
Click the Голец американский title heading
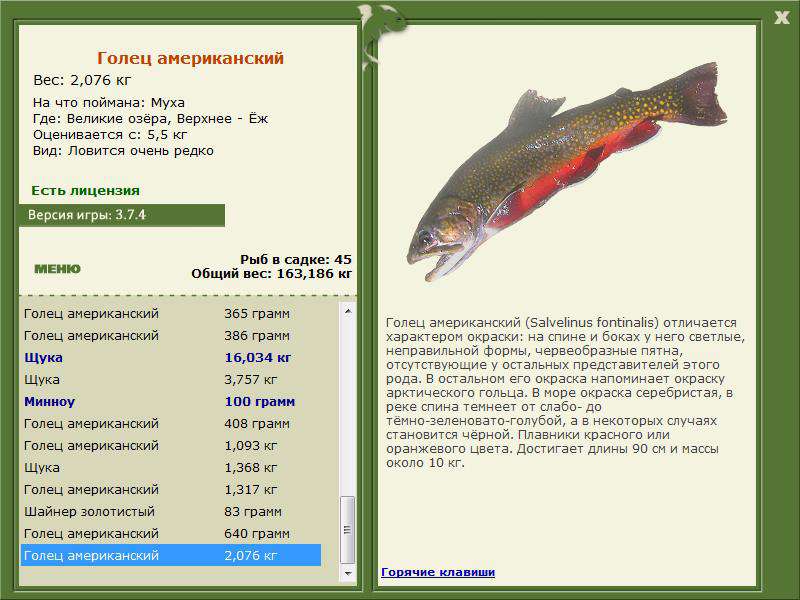coord(190,58)
